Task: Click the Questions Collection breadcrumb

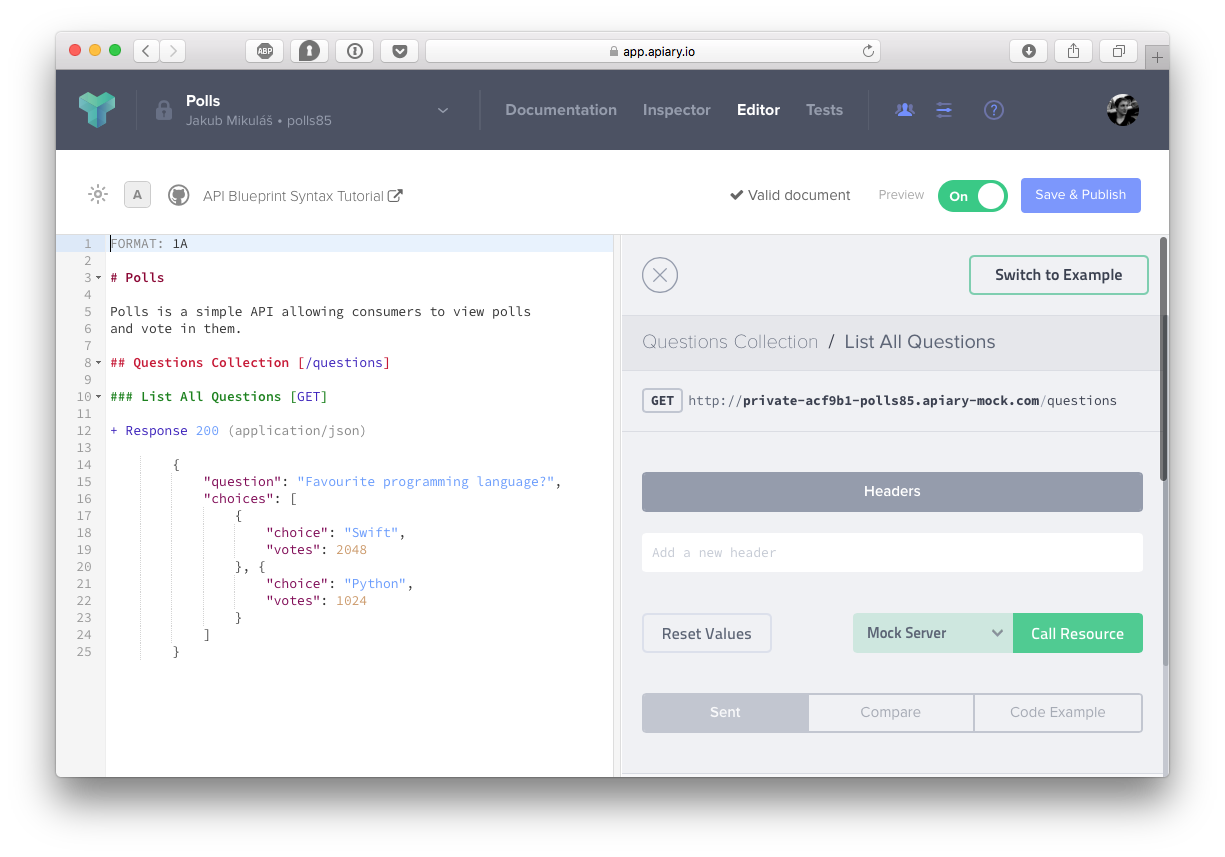Action: 730,342
